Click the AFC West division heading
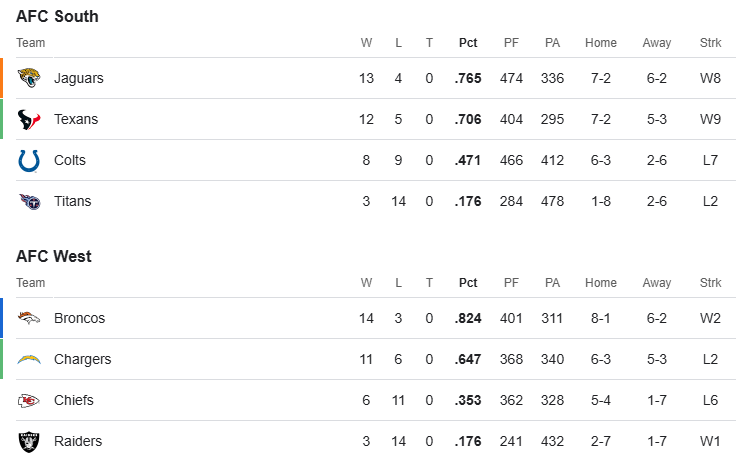The height and width of the screenshot is (459, 742). coord(54,256)
